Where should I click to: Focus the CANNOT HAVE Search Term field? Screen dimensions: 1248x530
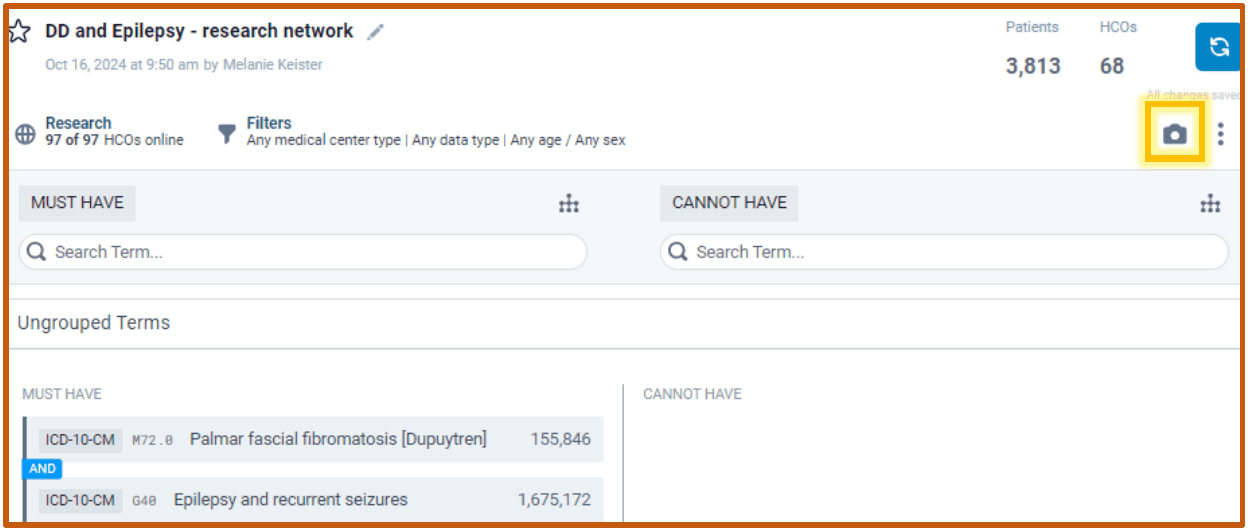point(944,252)
